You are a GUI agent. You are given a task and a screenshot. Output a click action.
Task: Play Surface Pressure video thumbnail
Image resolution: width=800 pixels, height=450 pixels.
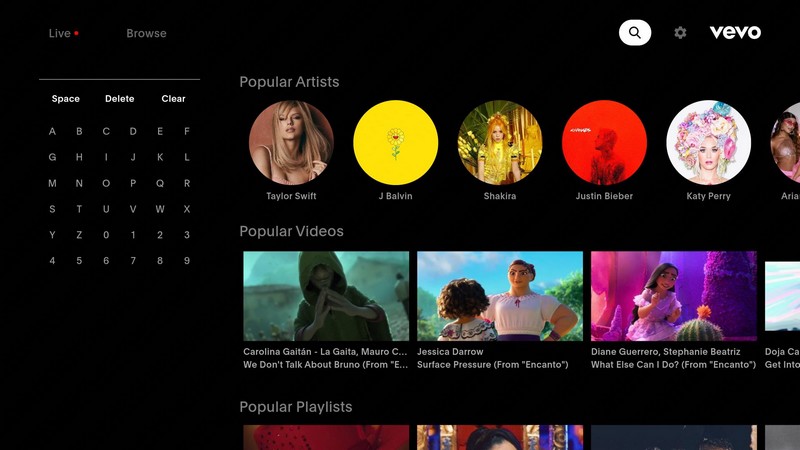[x=500, y=296]
